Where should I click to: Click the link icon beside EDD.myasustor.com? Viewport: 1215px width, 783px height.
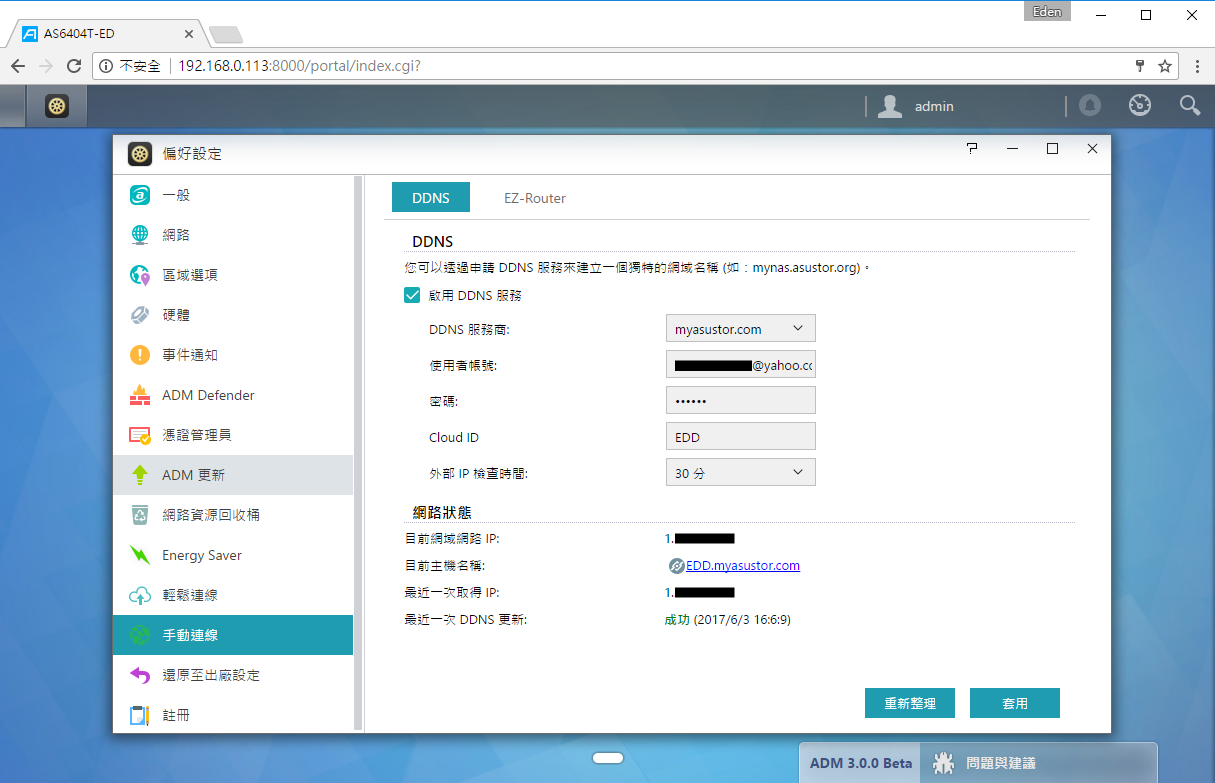[677, 566]
